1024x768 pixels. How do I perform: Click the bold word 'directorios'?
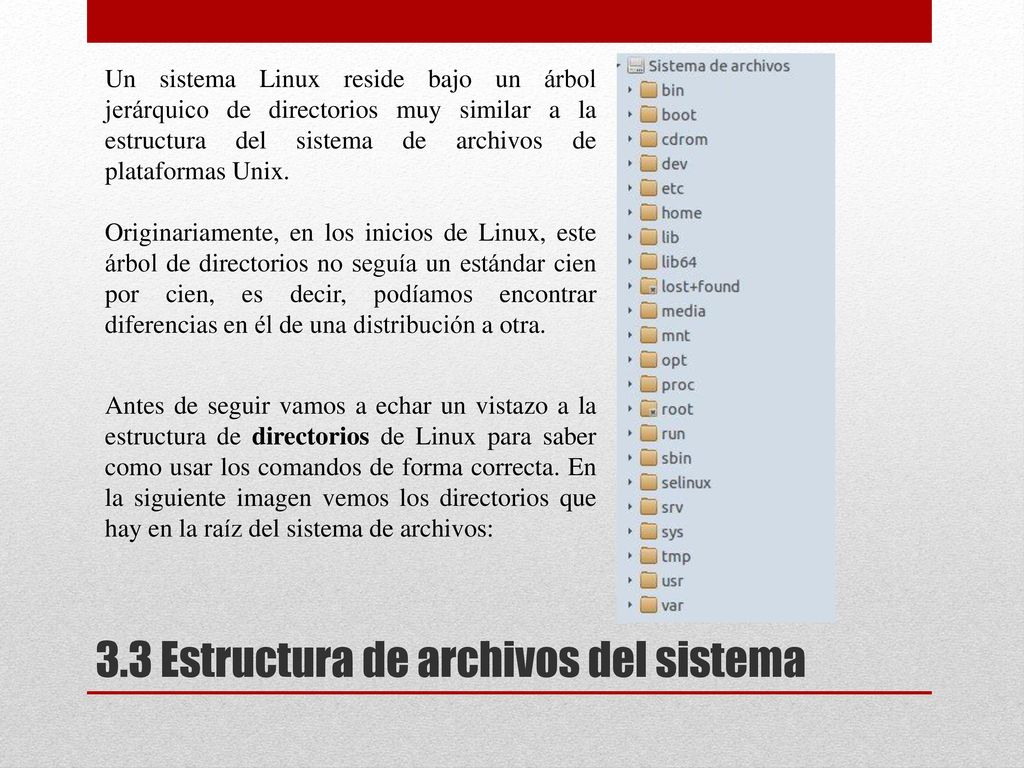311,436
